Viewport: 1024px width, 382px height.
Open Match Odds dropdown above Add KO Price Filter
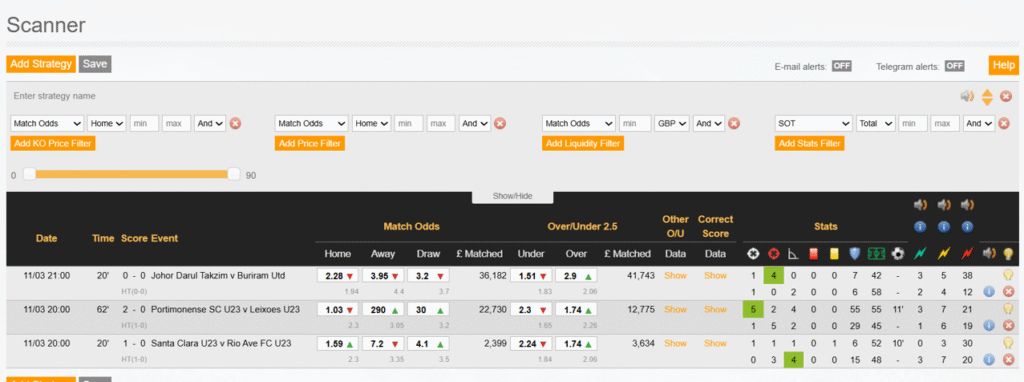pos(47,123)
